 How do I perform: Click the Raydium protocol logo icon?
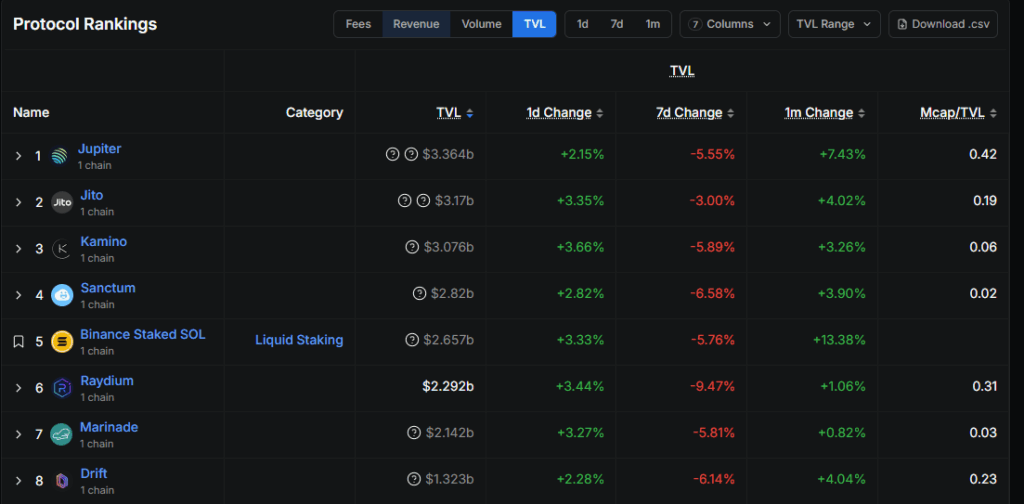(62, 388)
